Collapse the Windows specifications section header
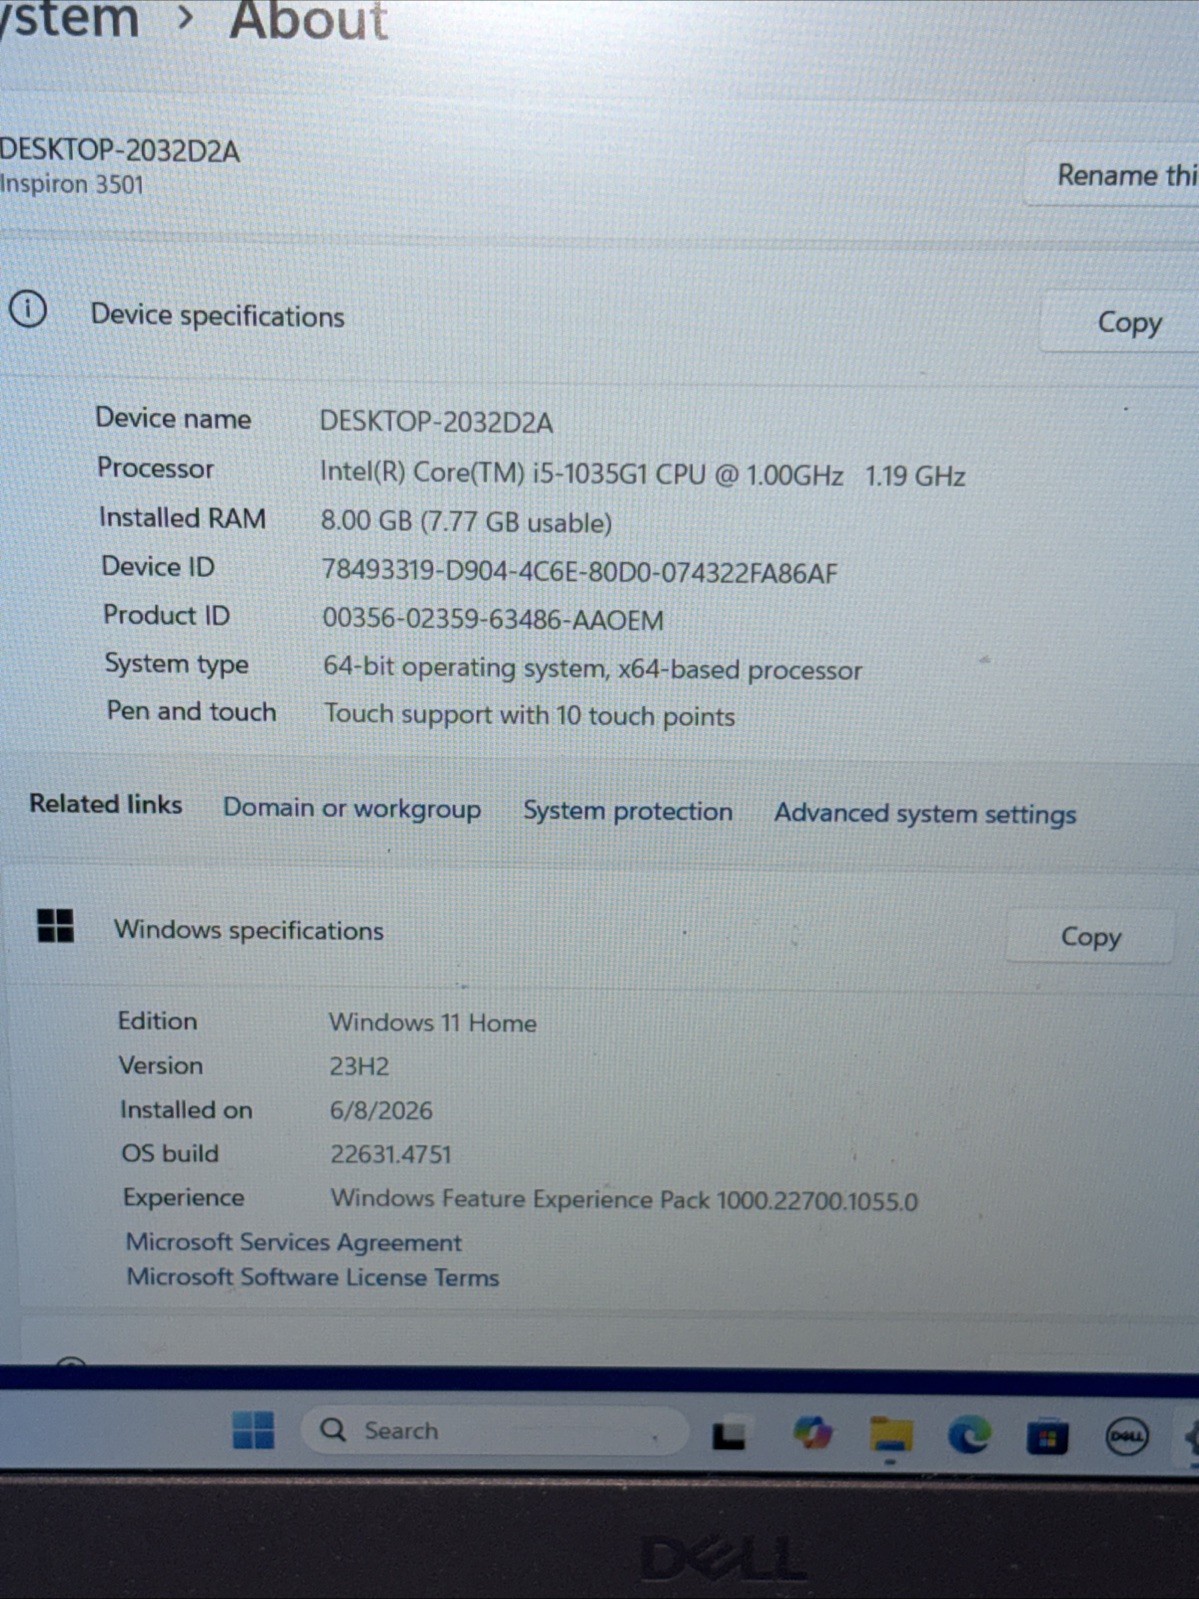The height and width of the screenshot is (1599, 1199). 600,932
